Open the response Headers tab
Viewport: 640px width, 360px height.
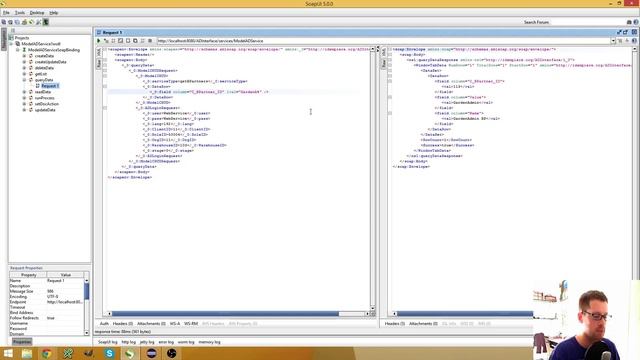[x=394, y=324]
